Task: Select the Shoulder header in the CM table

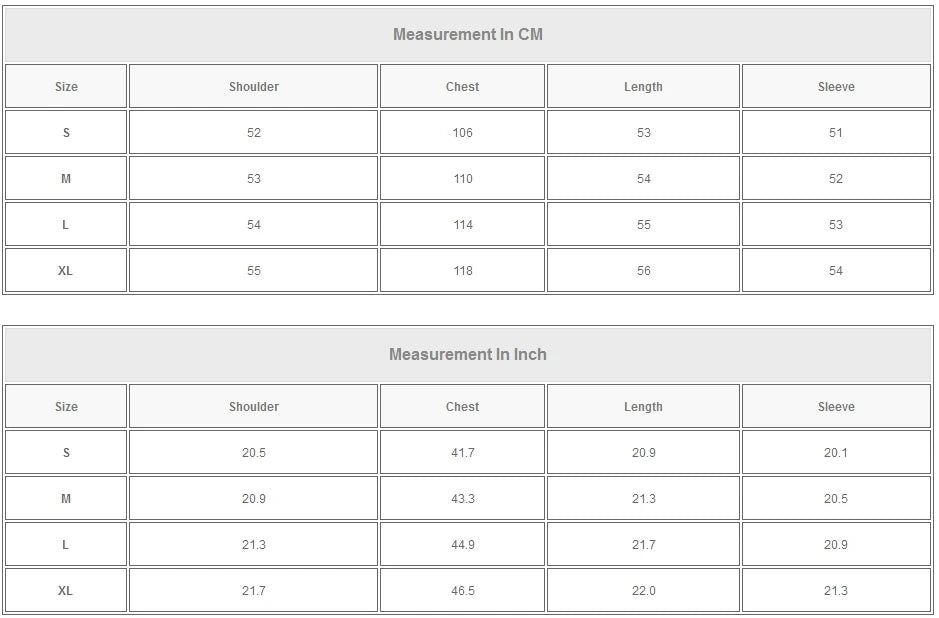Action: pos(254,87)
